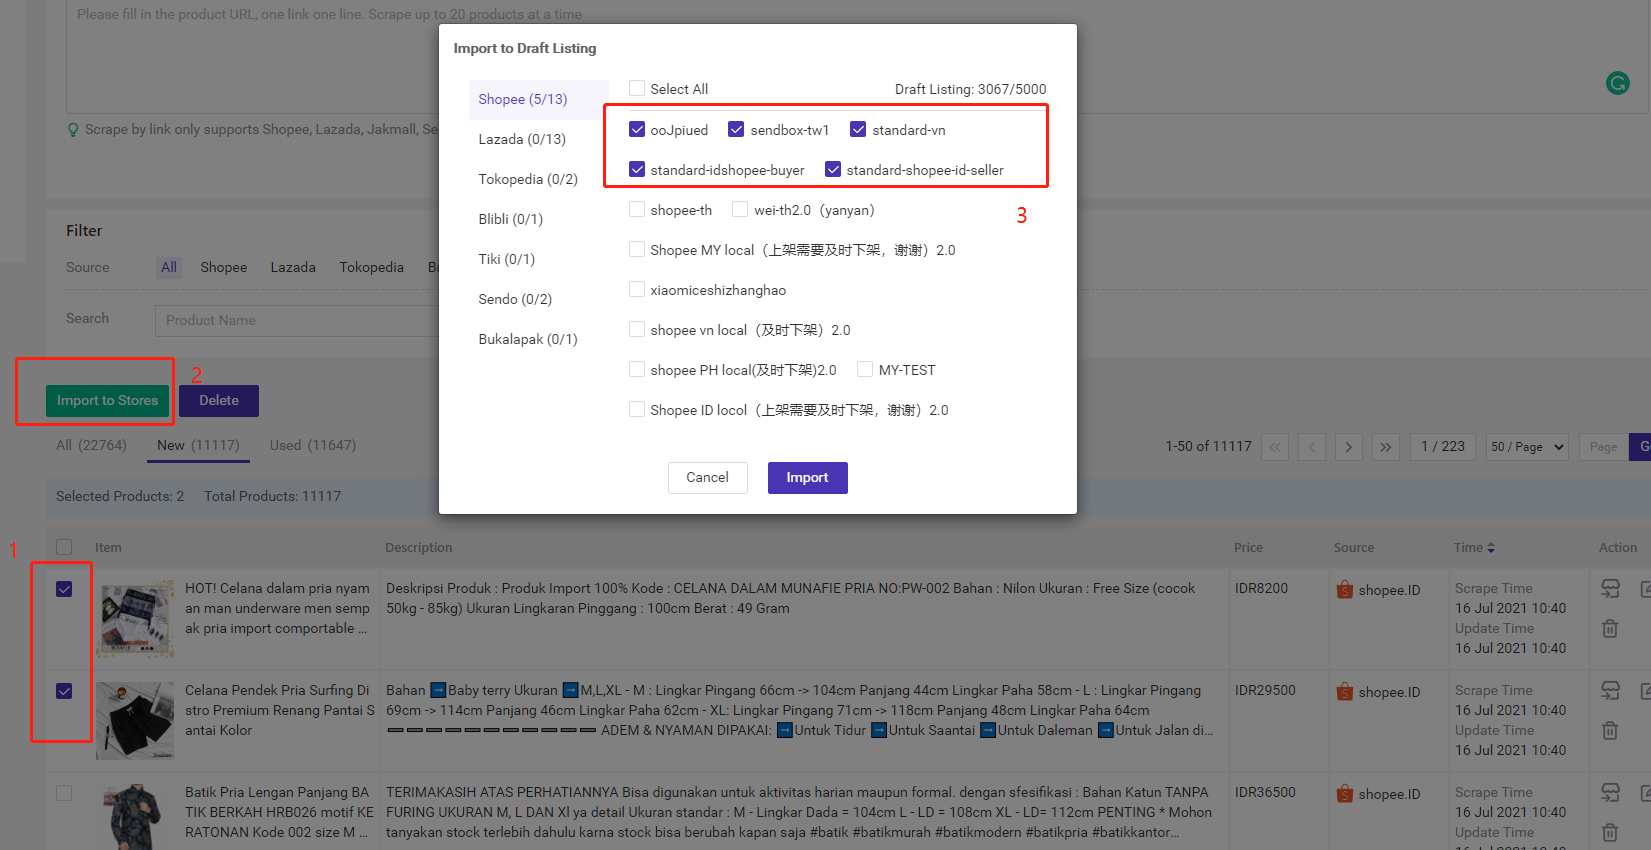Uncheck sendbox-tw1 store checkbox

(x=737, y=130)
